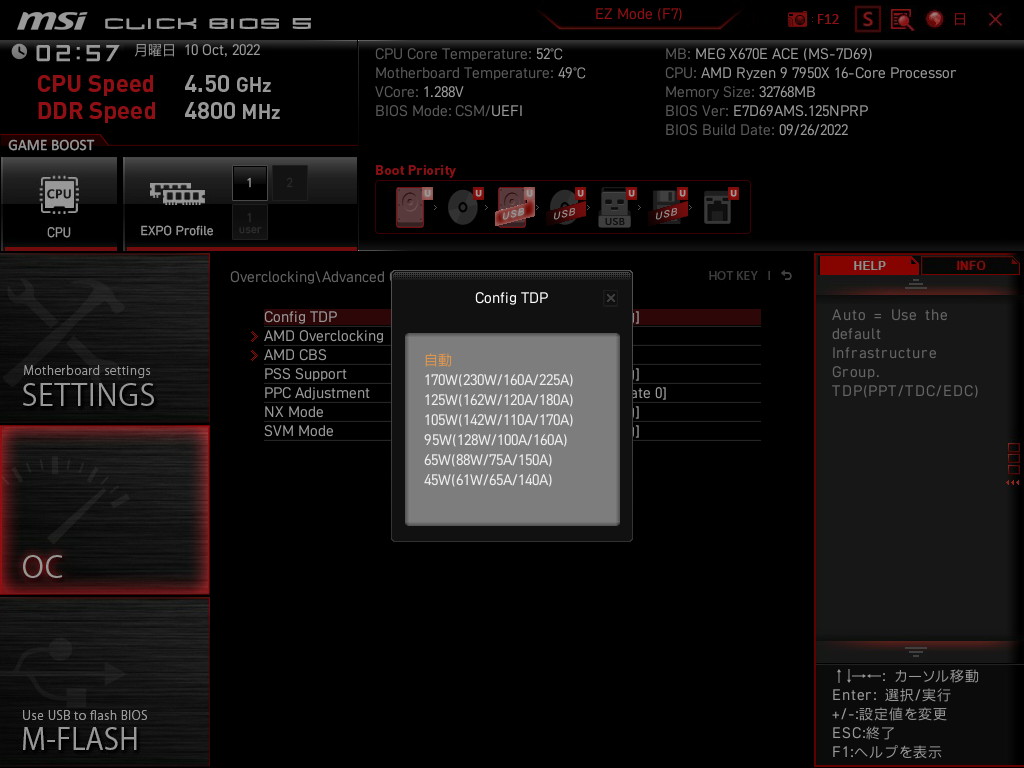This screenshot has height=768, width=1024.
Task: Select the SVM Mode row
Action: pos(512,431)
